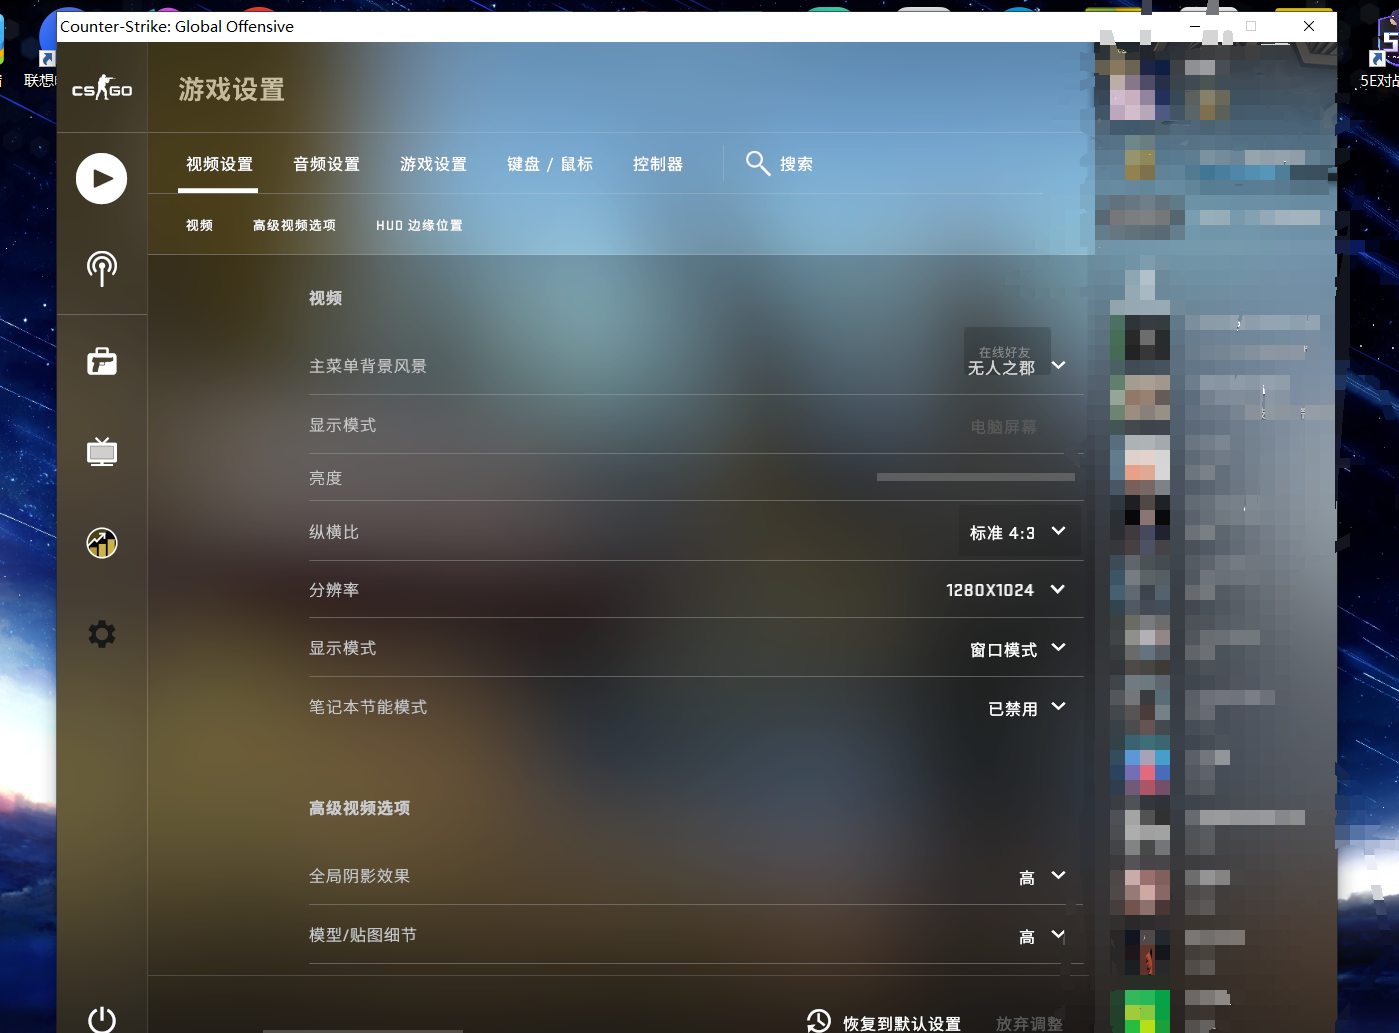This screenshot has height=1033, width=1399.
Task: Click the power quit icon
Action: point(102,1019)
